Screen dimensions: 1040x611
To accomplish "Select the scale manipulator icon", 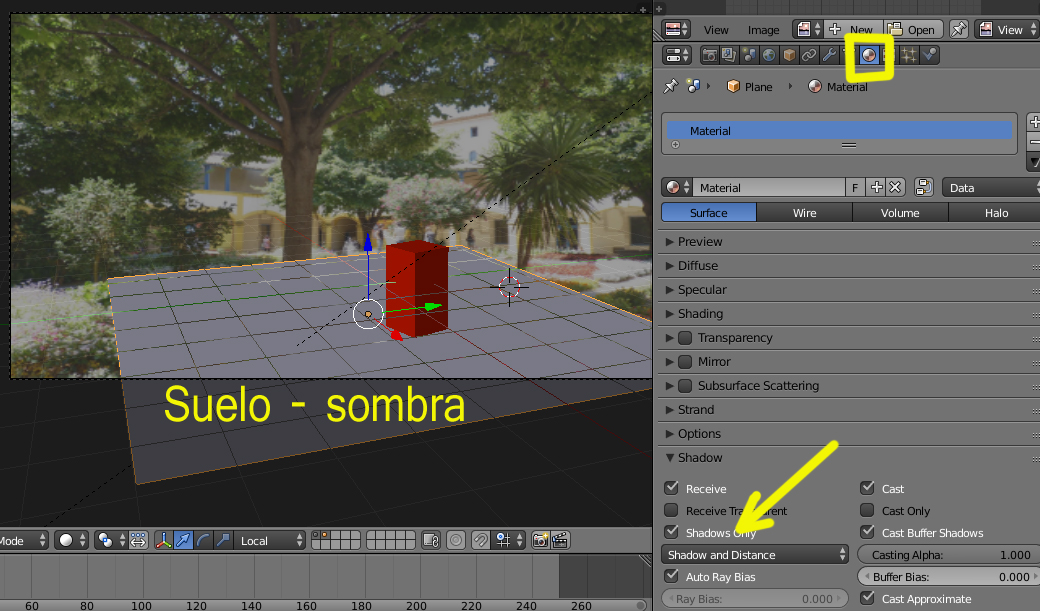I will [223, 540].
